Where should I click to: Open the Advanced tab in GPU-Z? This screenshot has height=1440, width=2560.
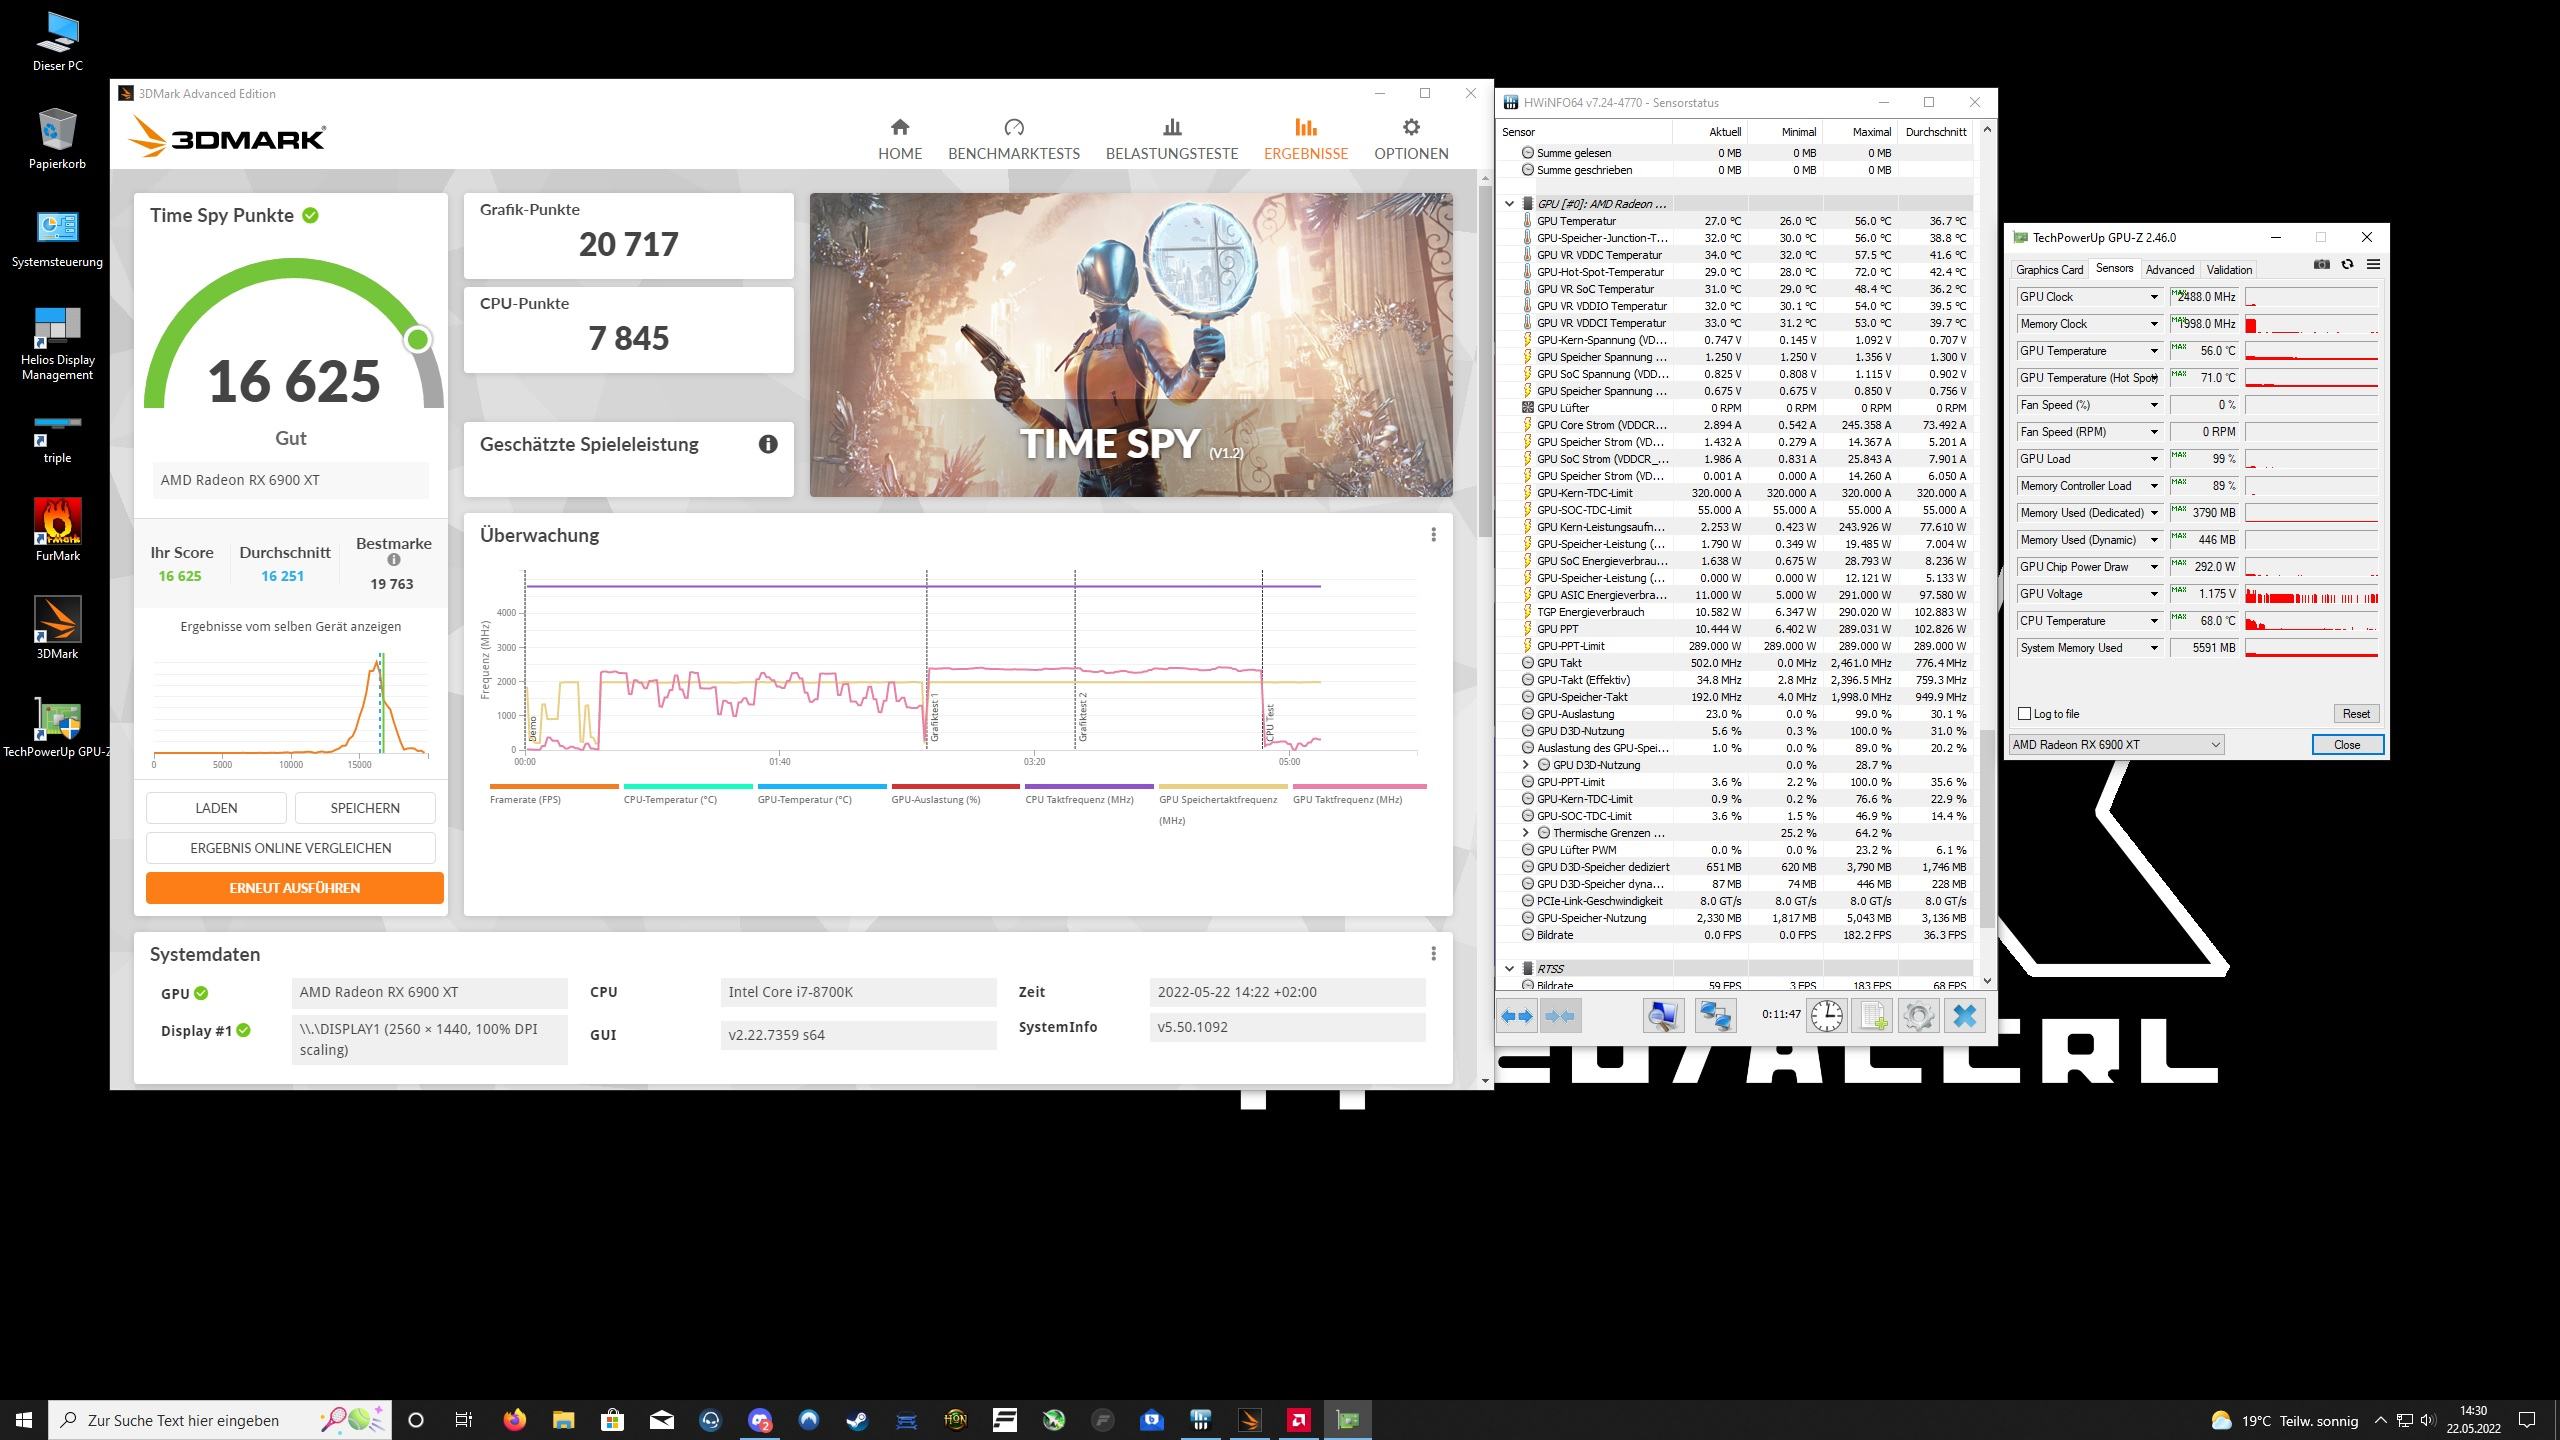pos(2169,270)
